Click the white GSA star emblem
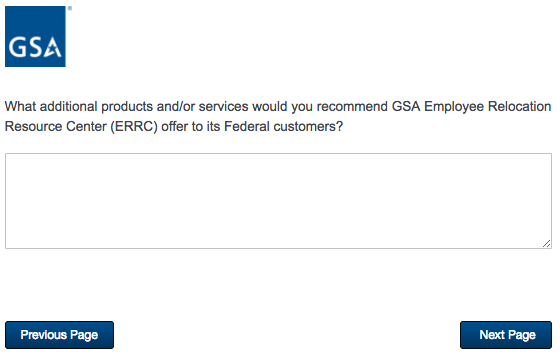 point(54,48)
